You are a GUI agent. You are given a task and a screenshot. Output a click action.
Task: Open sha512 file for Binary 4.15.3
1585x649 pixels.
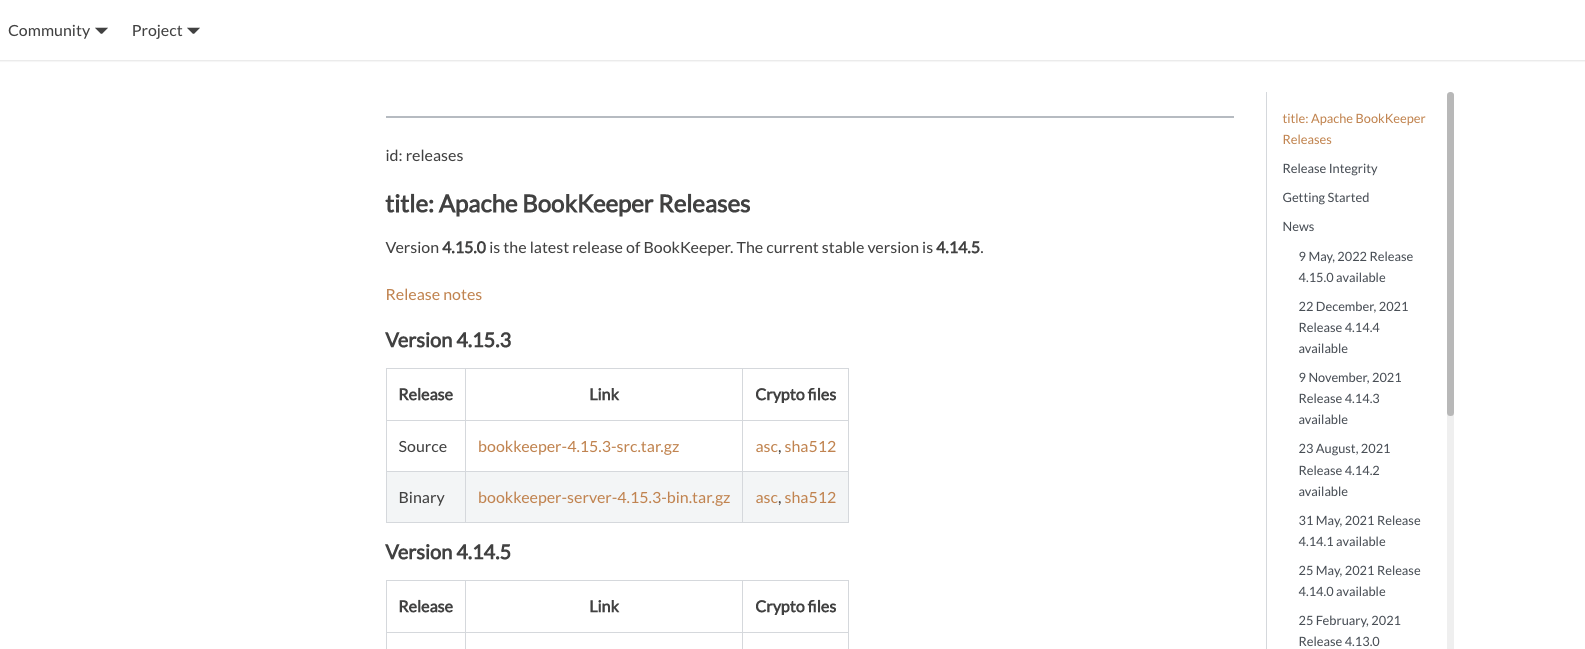pyautogui.click(x=810, y=497)
